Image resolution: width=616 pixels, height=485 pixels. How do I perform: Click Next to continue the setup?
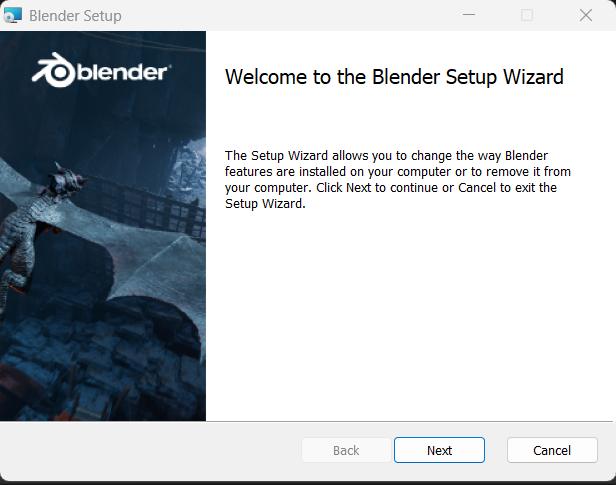(439, 450)
